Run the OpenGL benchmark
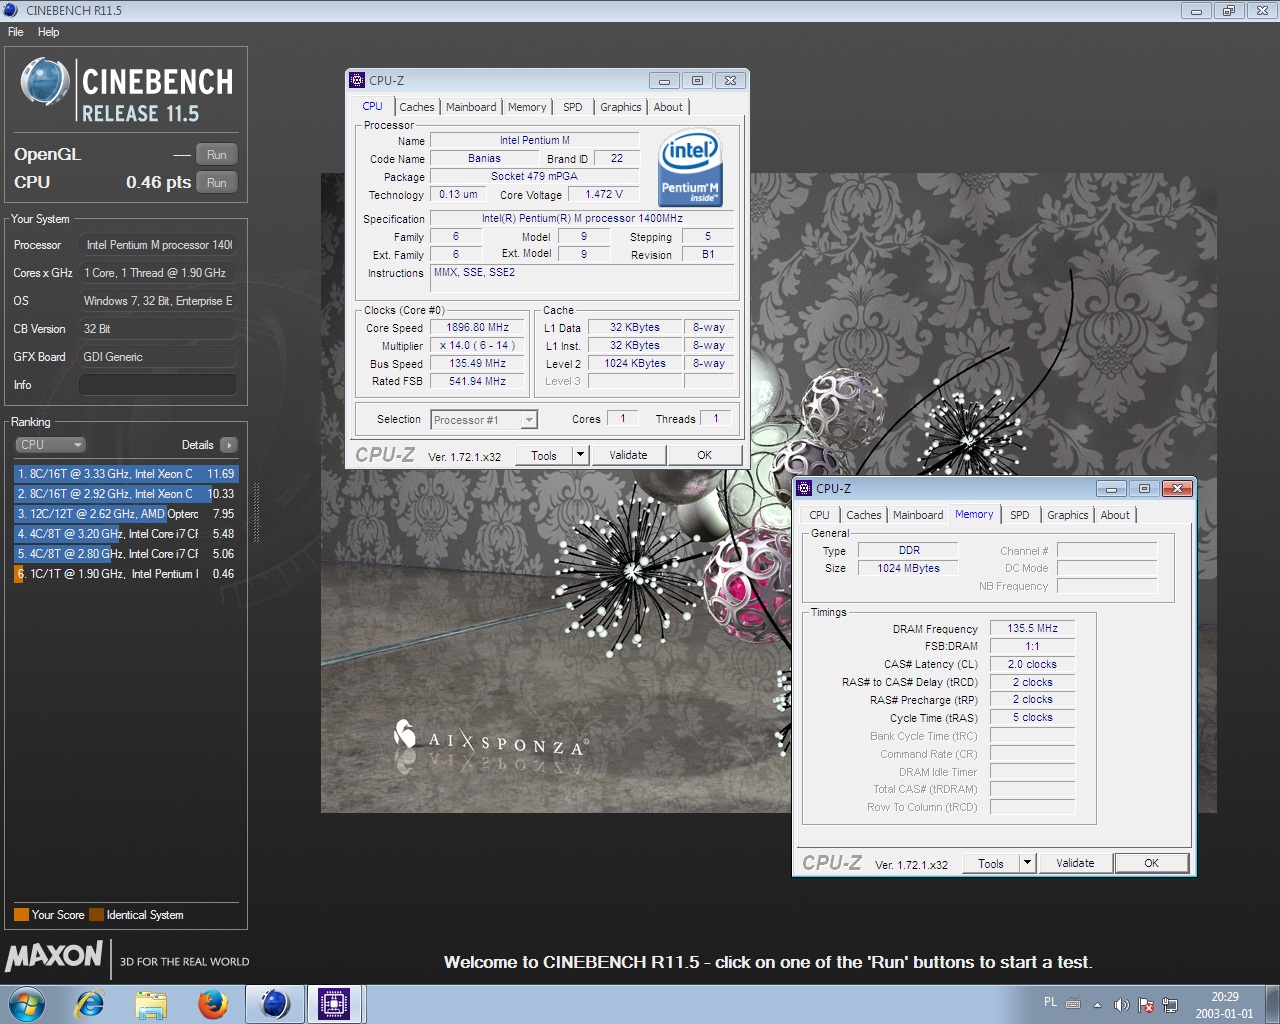Image resolution: width=1280 pixels, height=1024 pixels. click(x=217, y=154)
